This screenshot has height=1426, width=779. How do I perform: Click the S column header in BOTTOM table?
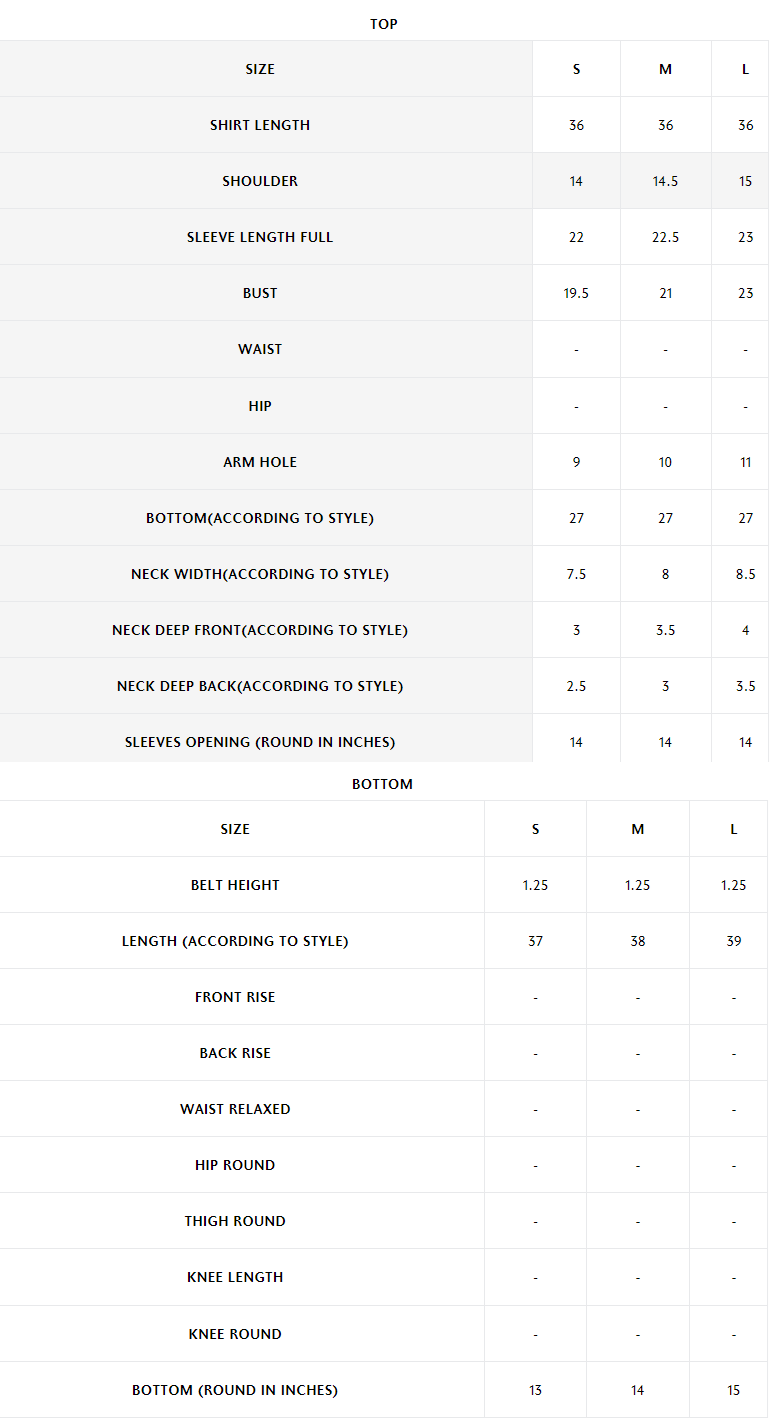[x=536, y=829]
